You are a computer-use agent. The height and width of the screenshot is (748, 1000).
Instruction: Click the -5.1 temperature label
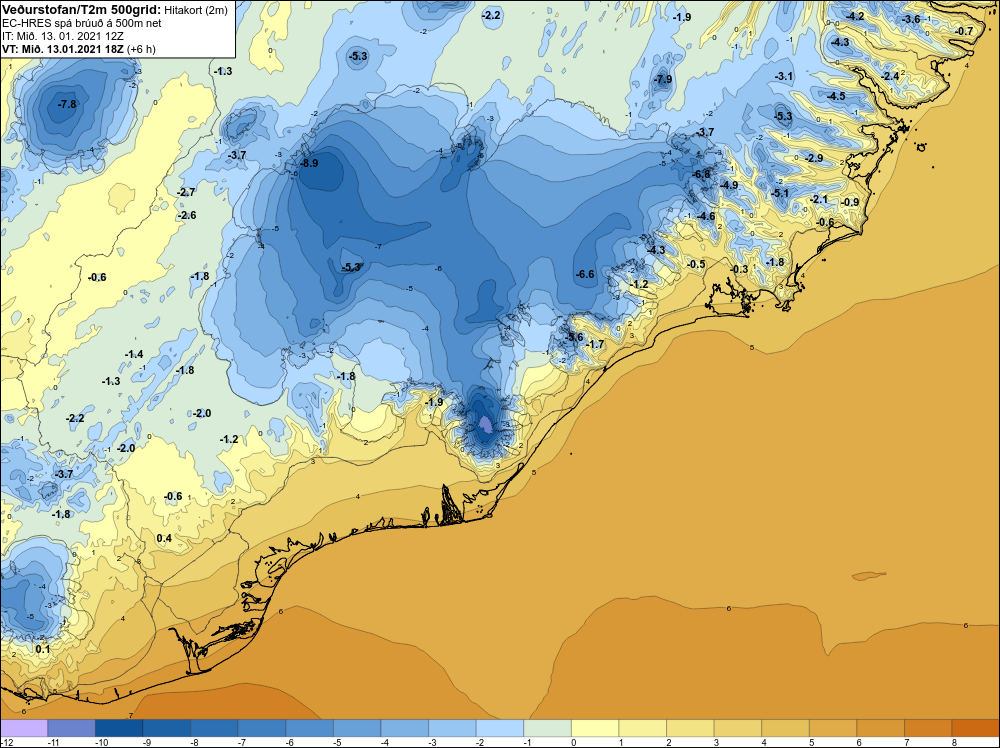[780, 193]
